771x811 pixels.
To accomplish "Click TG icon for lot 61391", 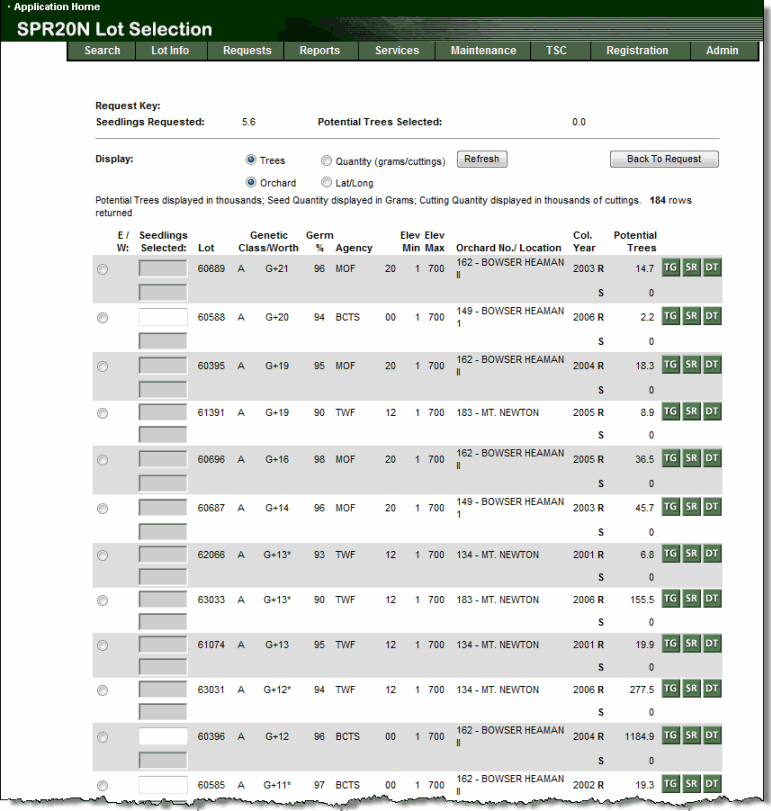I will [x=671, y=411].
